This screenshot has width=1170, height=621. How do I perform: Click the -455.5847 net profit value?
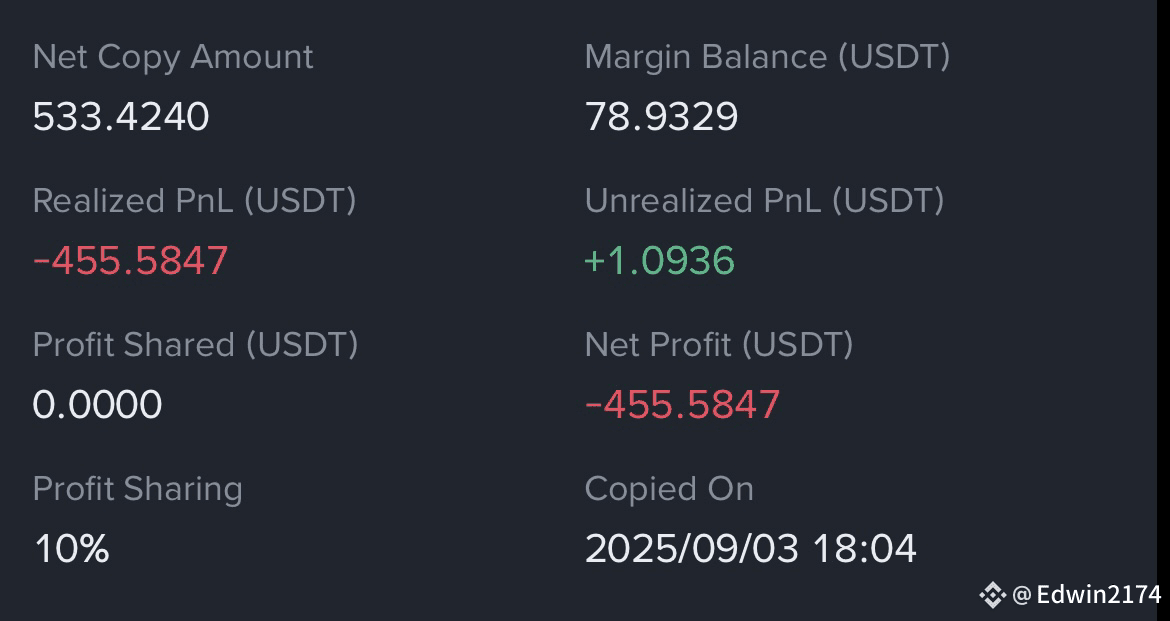coord(683,405)
